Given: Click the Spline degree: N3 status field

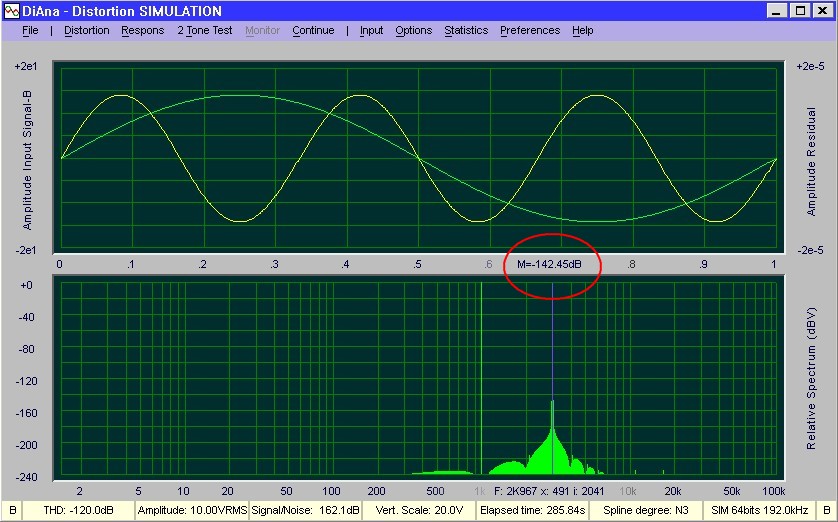Looking at the screenshot, I should point(646,510).
